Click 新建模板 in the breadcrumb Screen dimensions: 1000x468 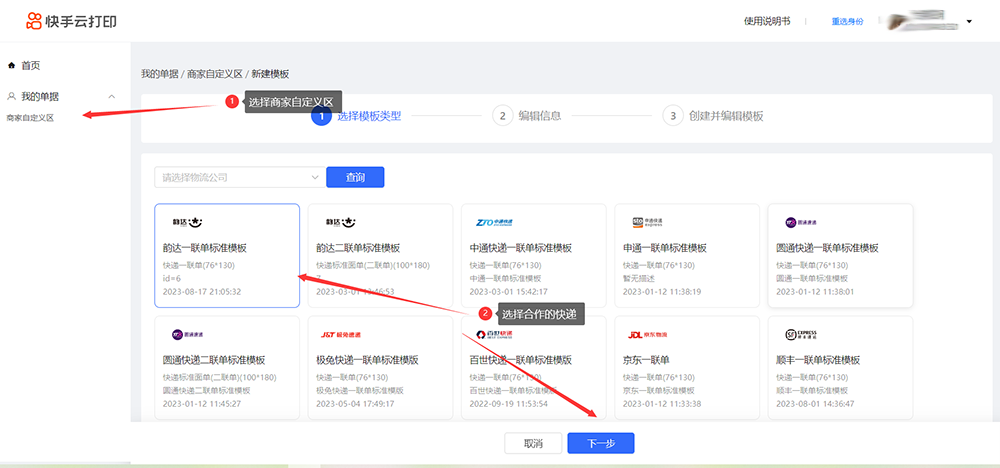[270, 74]
